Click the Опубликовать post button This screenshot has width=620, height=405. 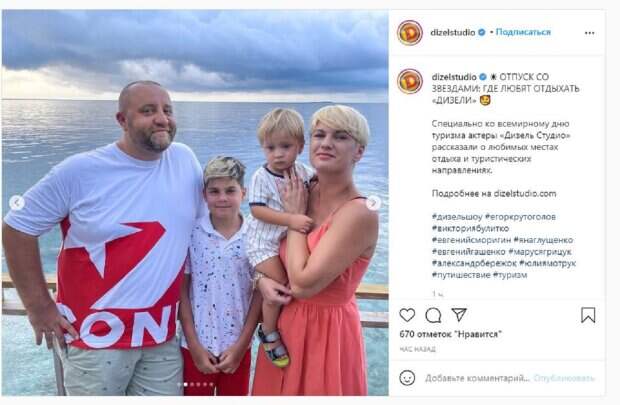[564, 378]
